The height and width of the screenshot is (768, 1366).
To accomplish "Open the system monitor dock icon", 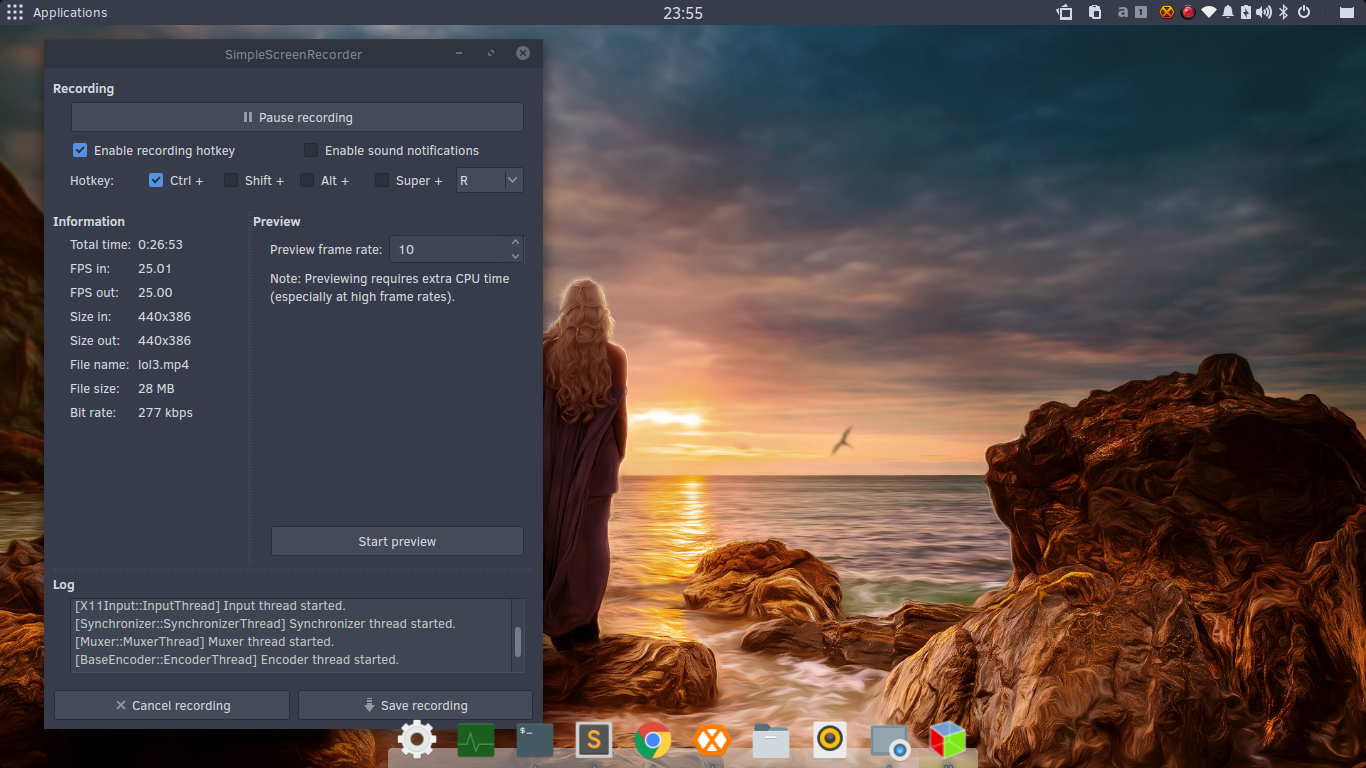I will [476, 741].
